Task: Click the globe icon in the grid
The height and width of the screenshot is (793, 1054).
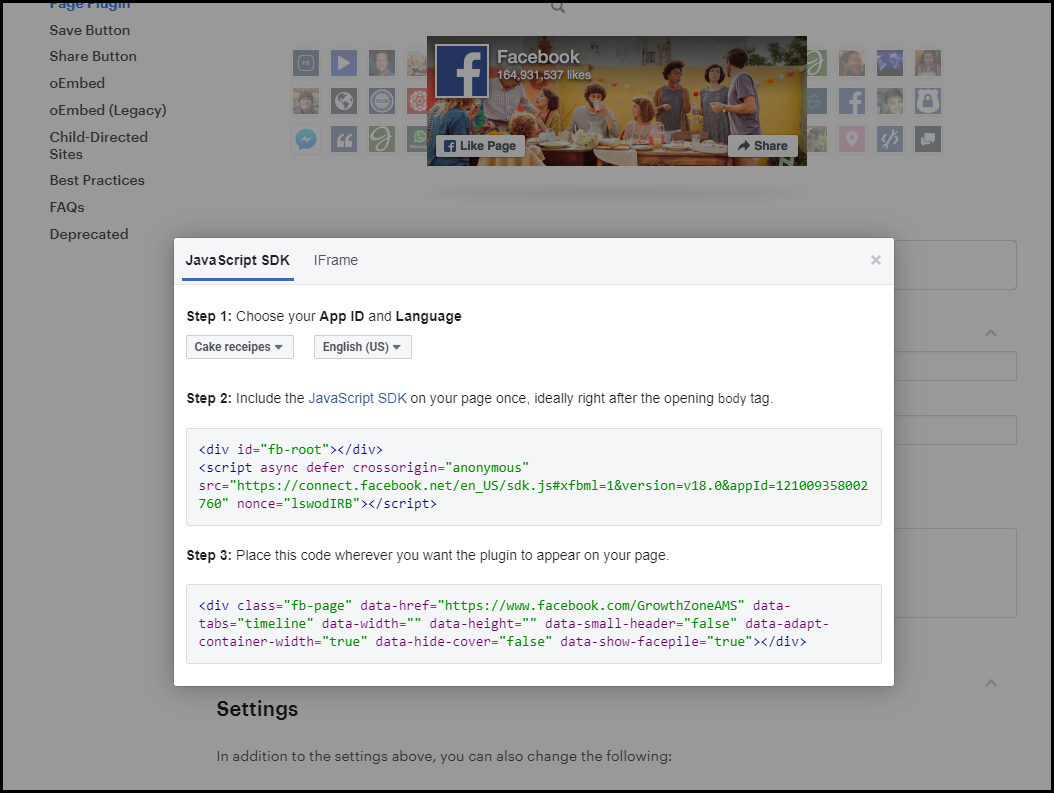Action: click(x=344, y=101)
